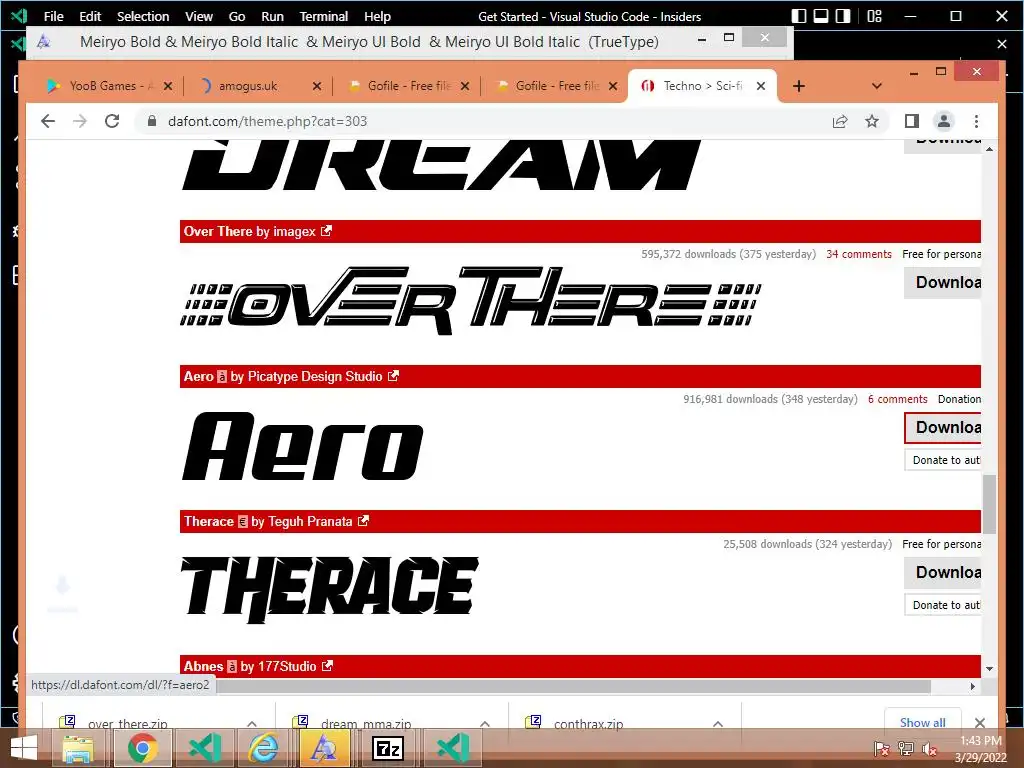Click the Over There font preview image
1024x768 pixels.
[470, 301]
